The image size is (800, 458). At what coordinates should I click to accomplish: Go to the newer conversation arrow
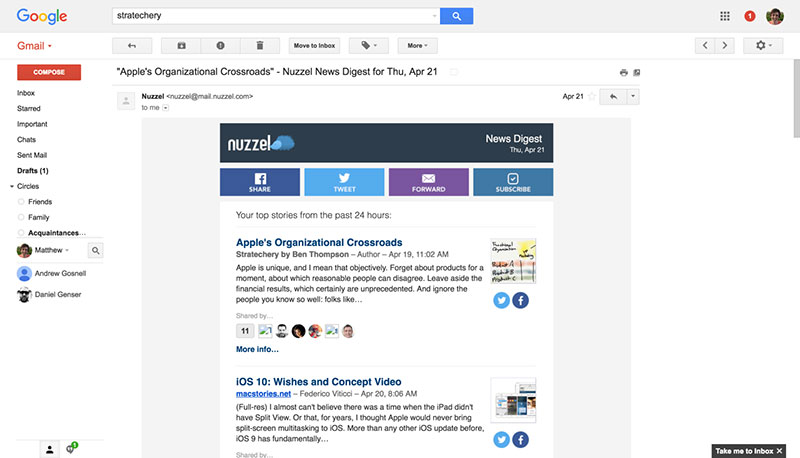(705, 45)
